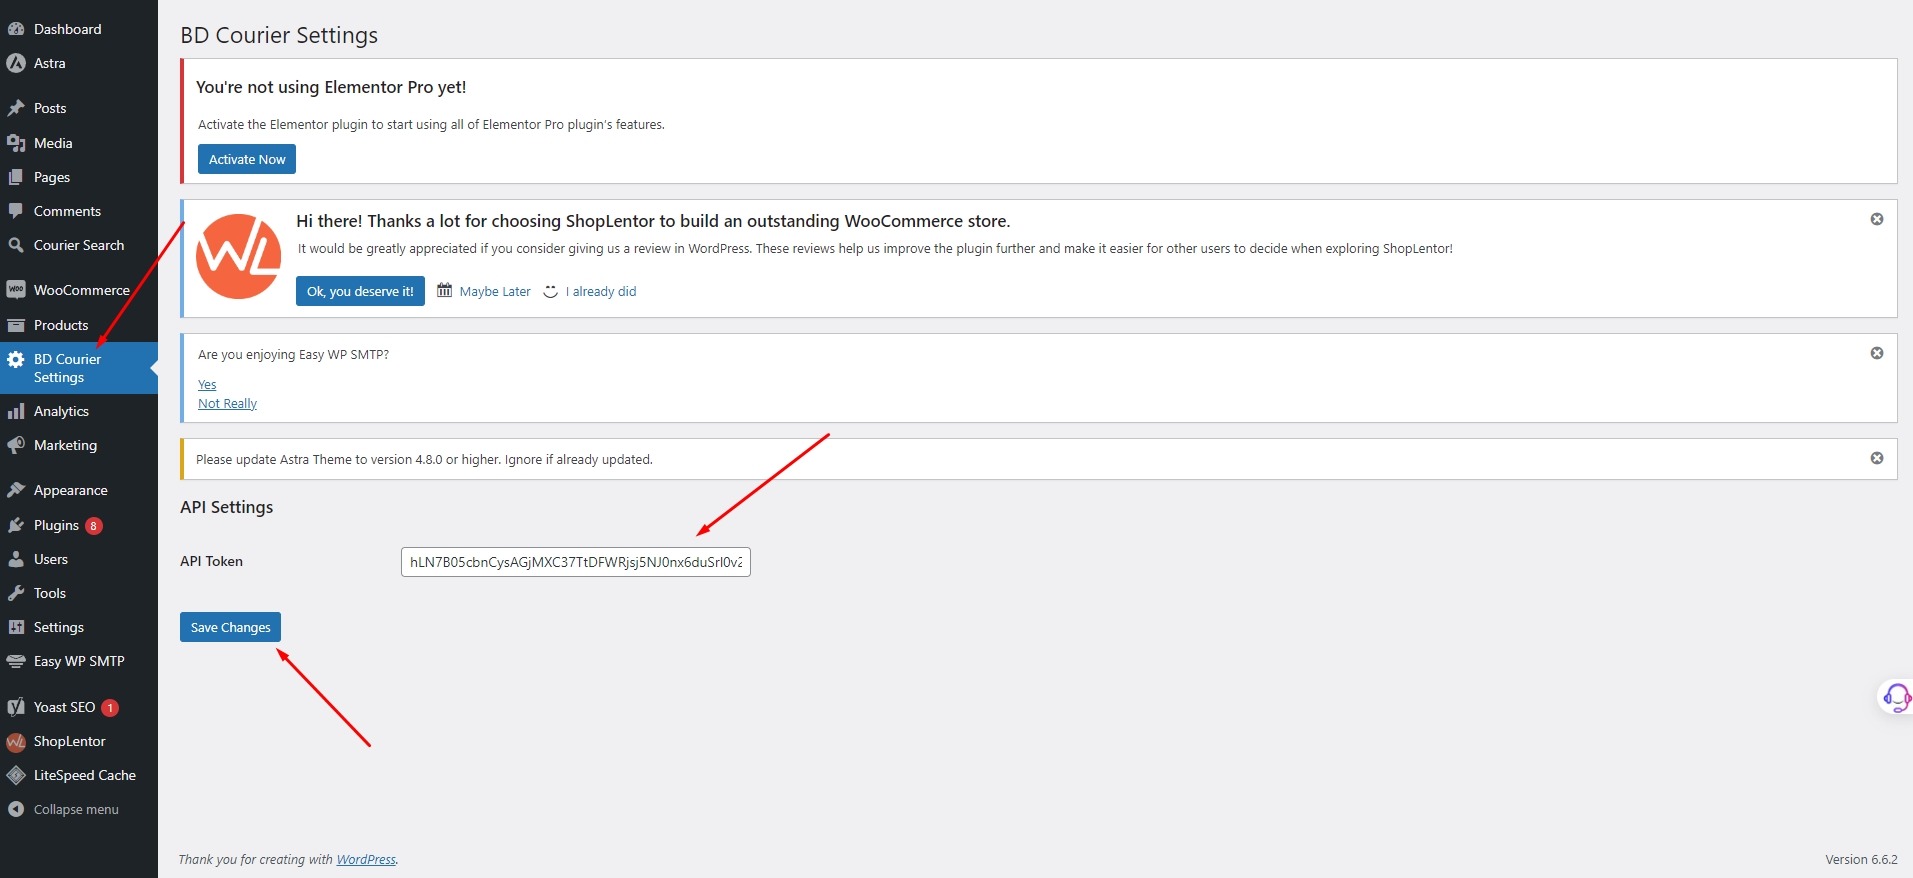This screenshot has width=1913, height=878.
Task: Click the smiley icon beside I already did
Action: [x=550, y=291]
